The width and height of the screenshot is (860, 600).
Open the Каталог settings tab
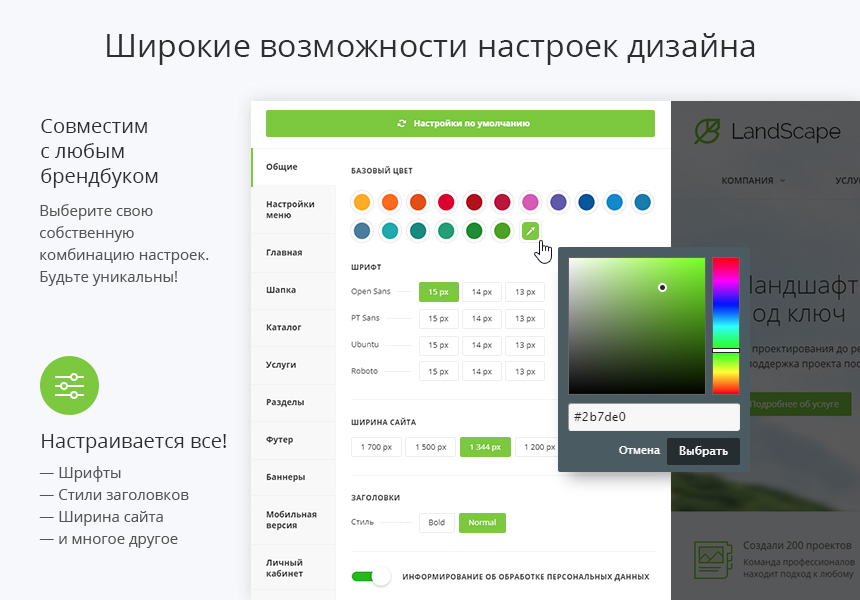click(284, 327)
